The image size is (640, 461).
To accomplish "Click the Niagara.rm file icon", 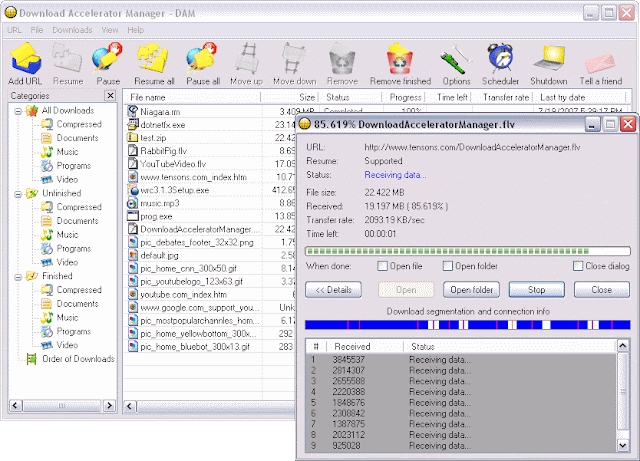I will pyautogui.click(x=133, y=111).
